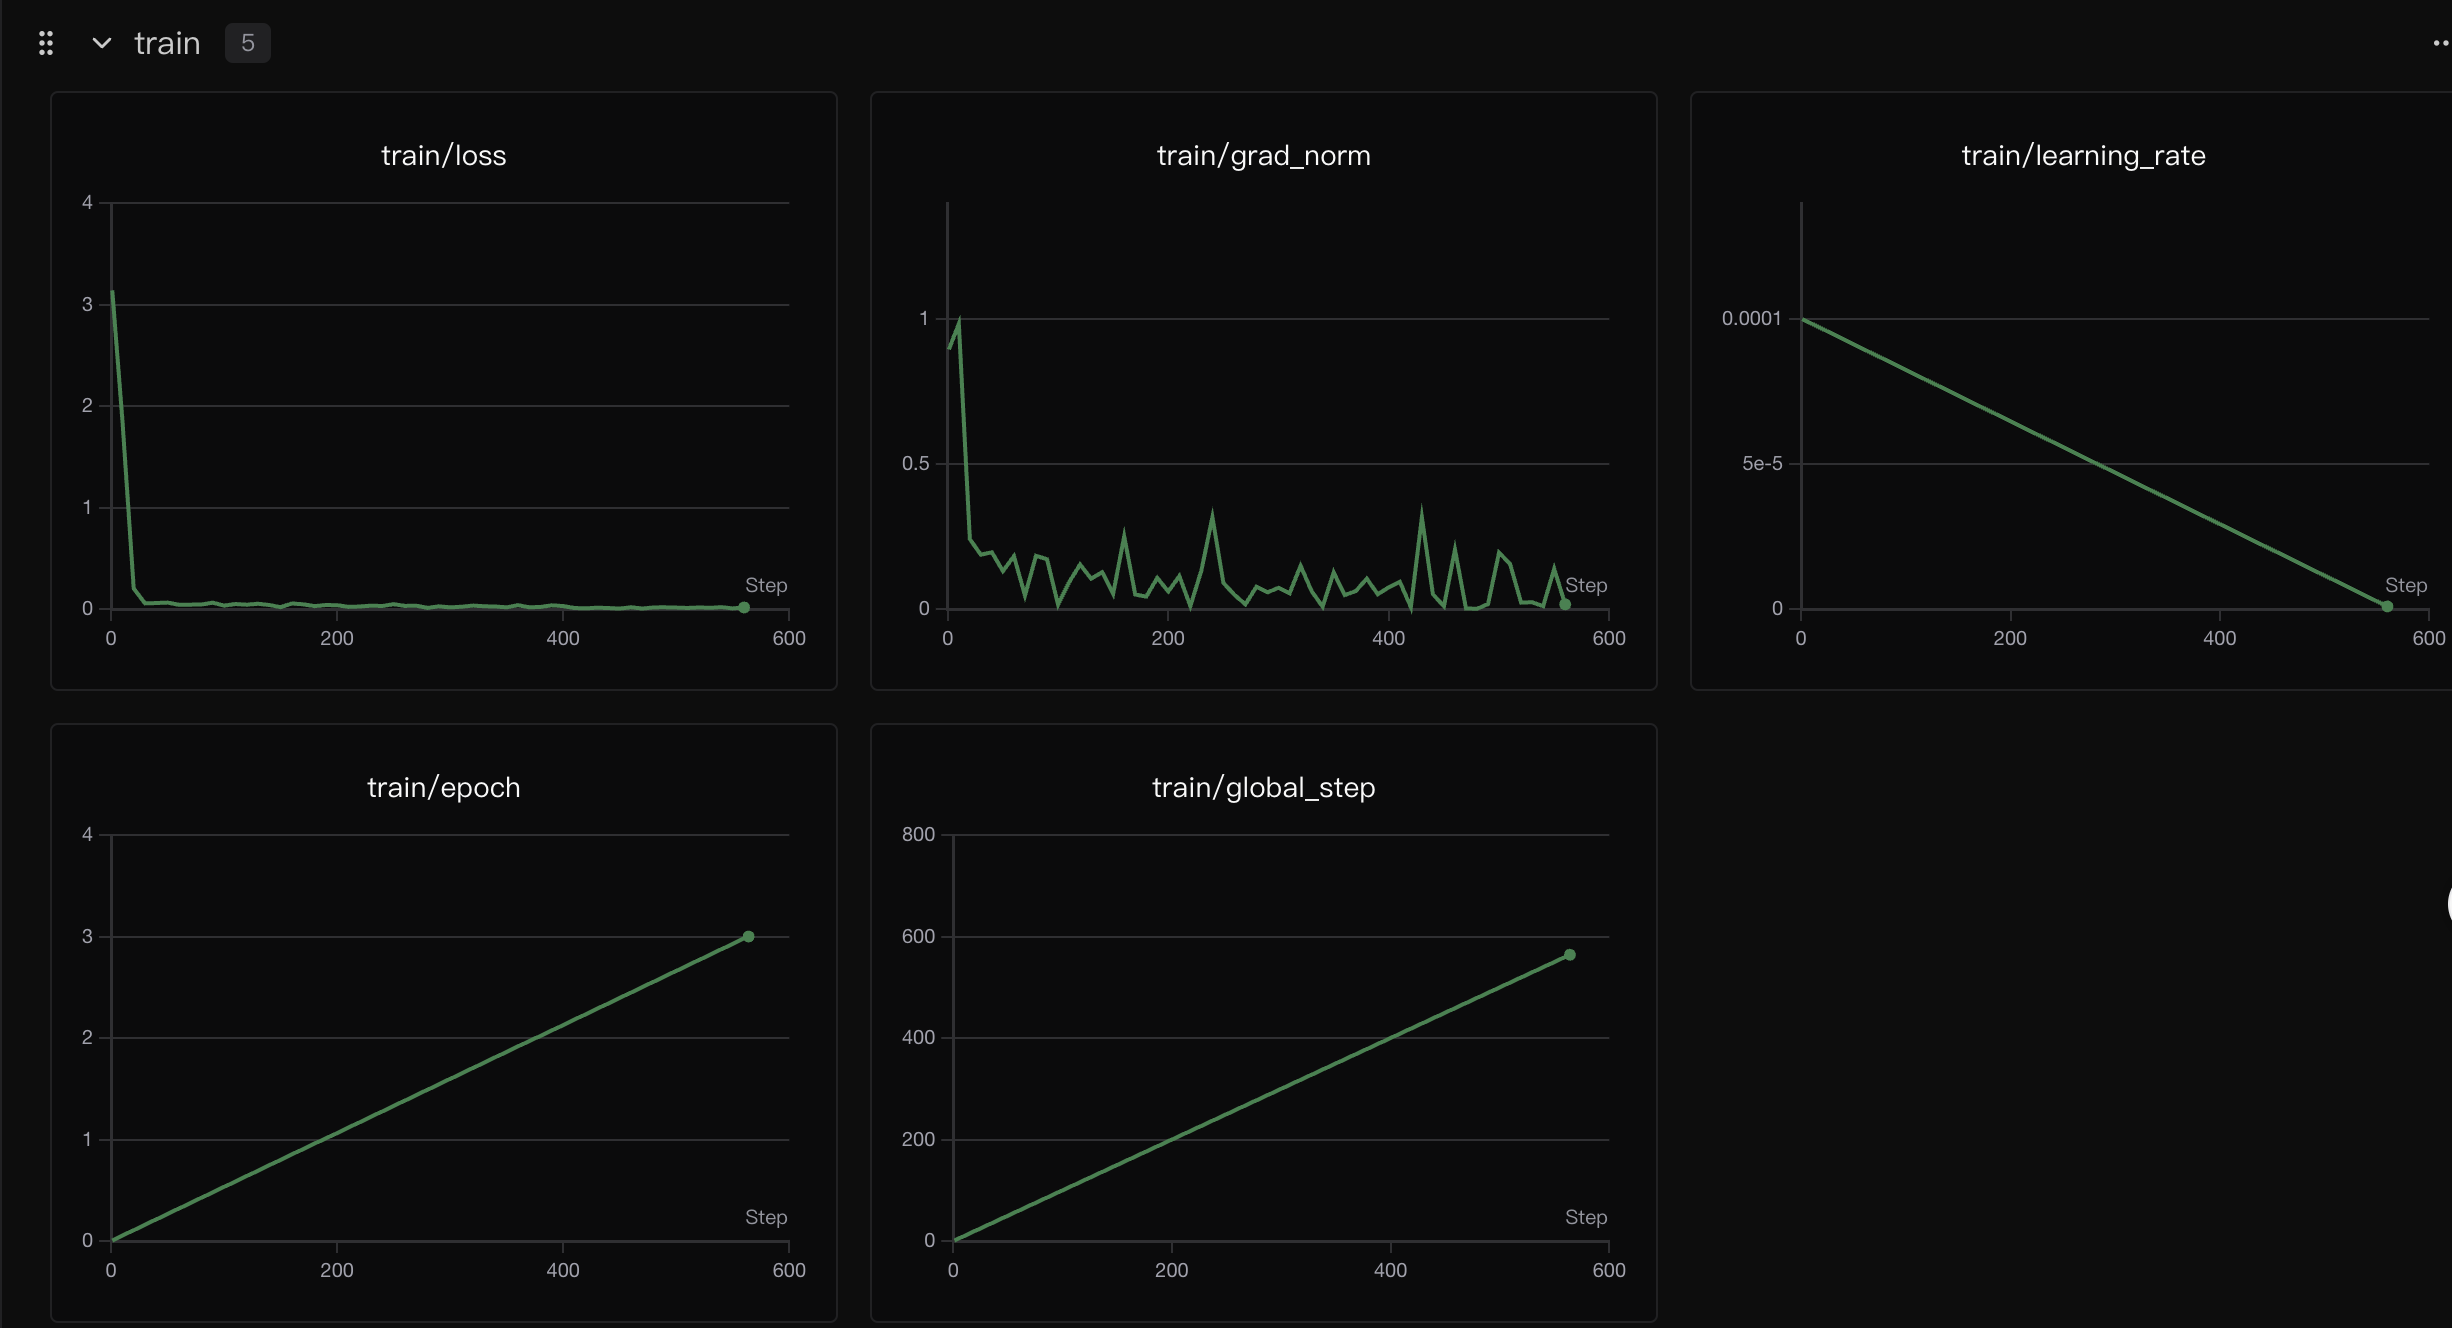Click the white circular button at right edge
This screenshot has height=1328, width=2452.
coord(2448,903)
